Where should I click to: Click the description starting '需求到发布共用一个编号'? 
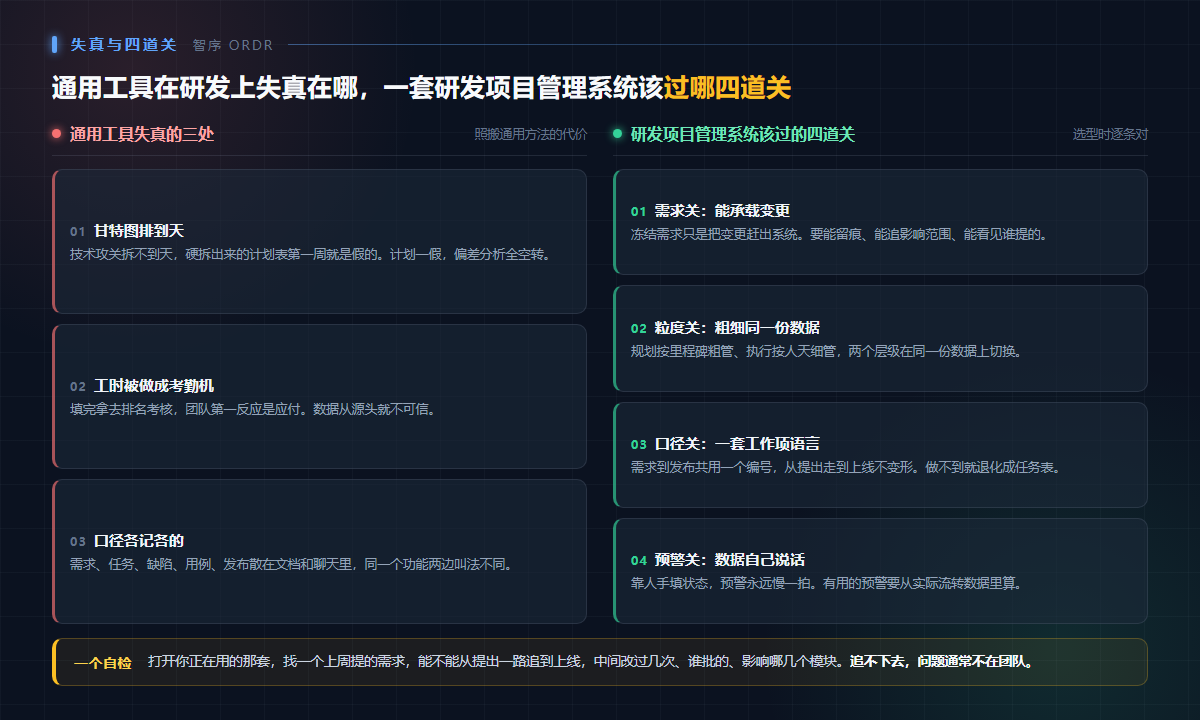[x=845, y=466]
